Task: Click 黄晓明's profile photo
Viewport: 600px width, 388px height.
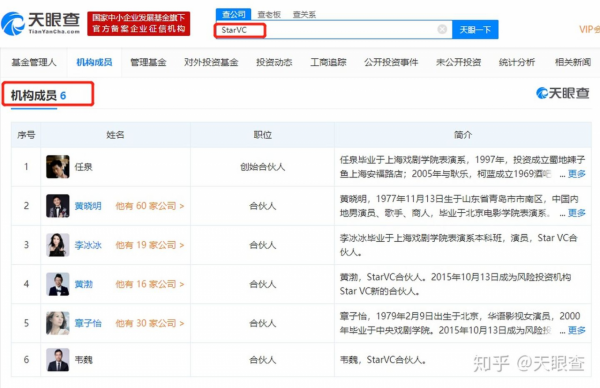Action: (x=58, y=206)
